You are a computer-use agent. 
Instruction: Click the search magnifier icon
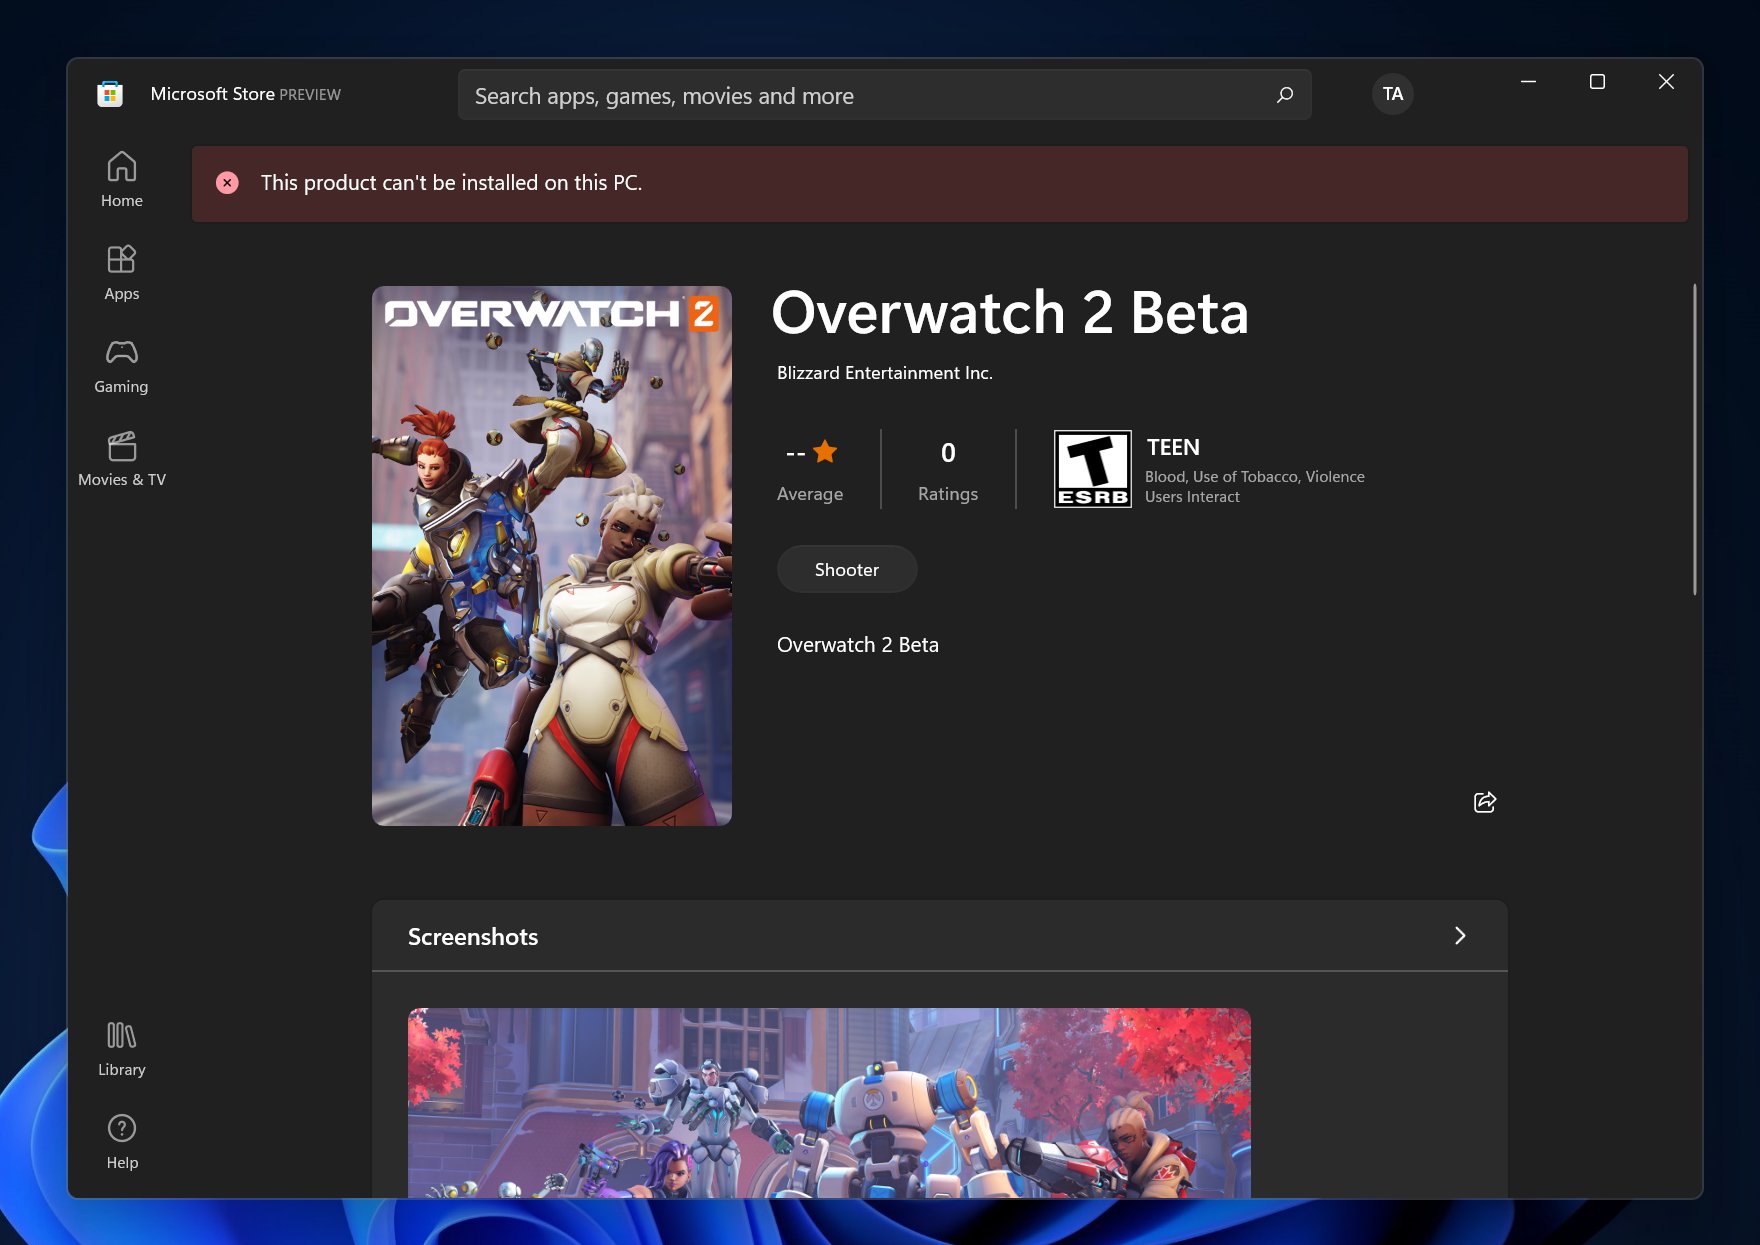1285,95
